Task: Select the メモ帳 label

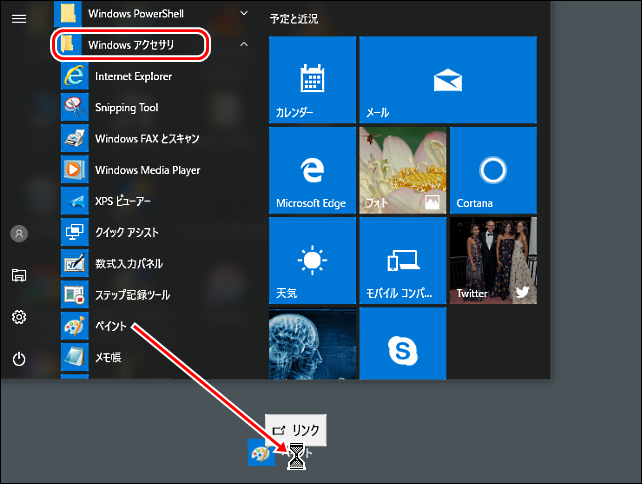Action: [108, 357]
